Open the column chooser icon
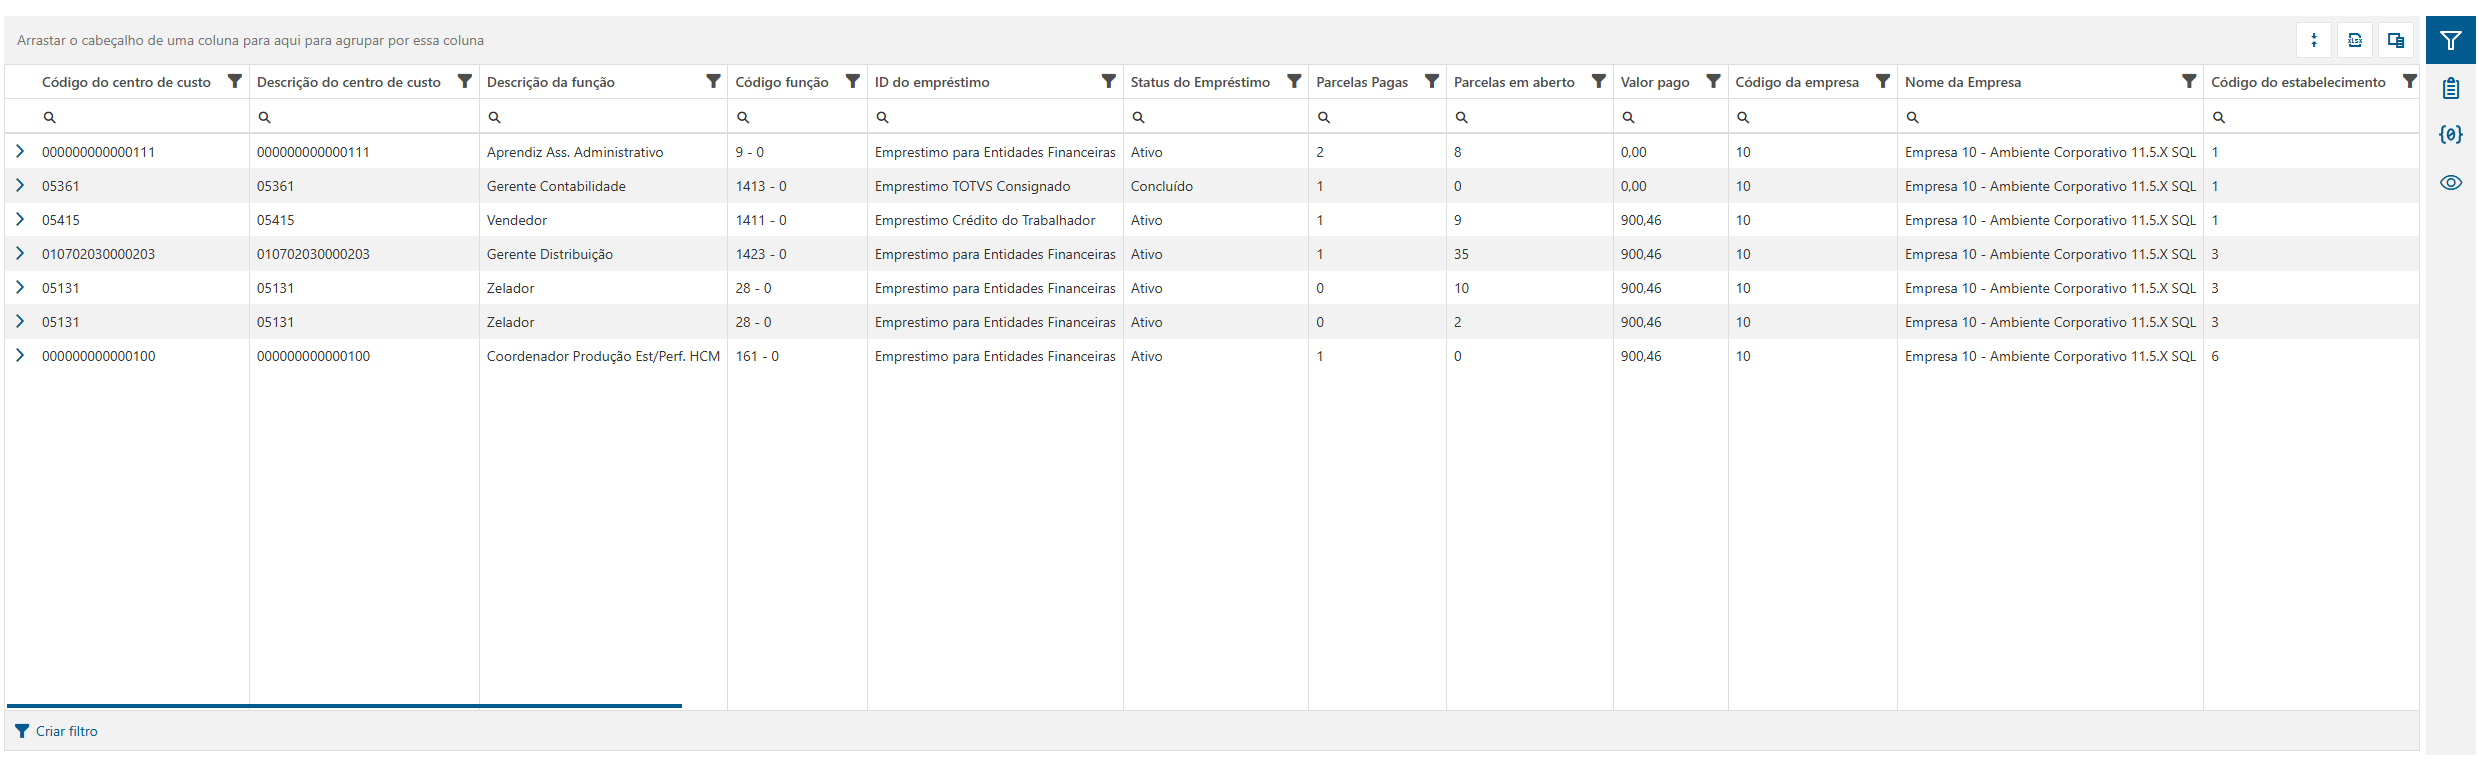Screen dimensions: 2490x767 (x=2396, y=40)
